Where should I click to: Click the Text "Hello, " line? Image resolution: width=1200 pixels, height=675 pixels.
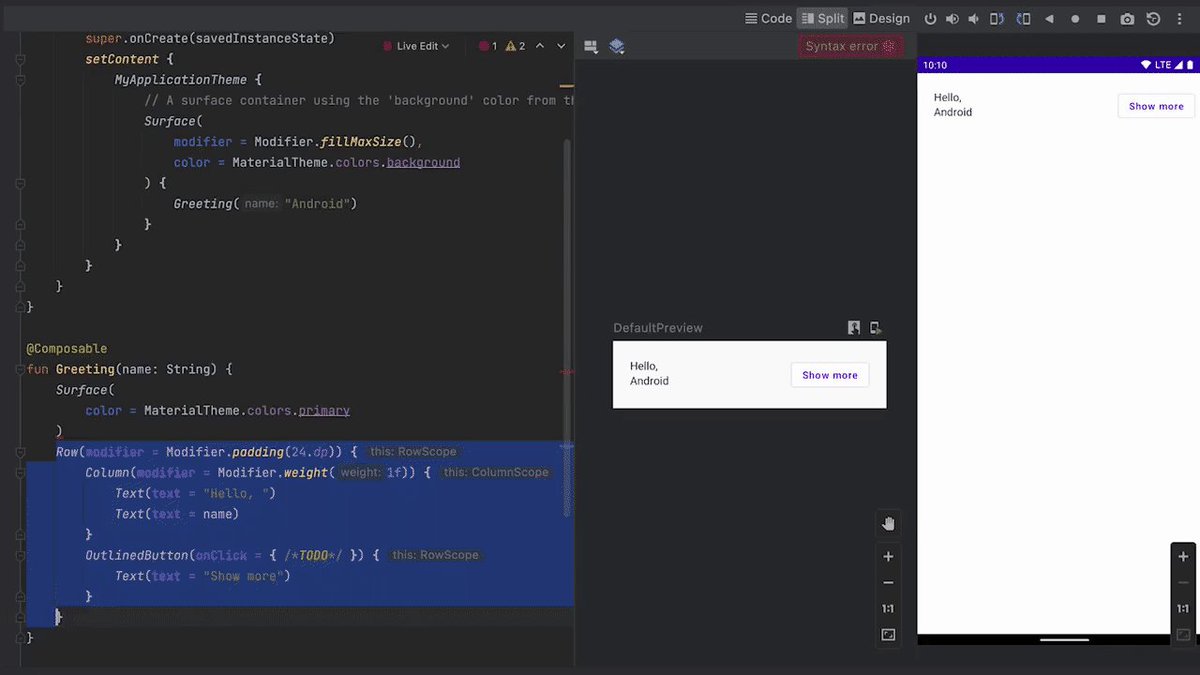click(x=195, y=493)
